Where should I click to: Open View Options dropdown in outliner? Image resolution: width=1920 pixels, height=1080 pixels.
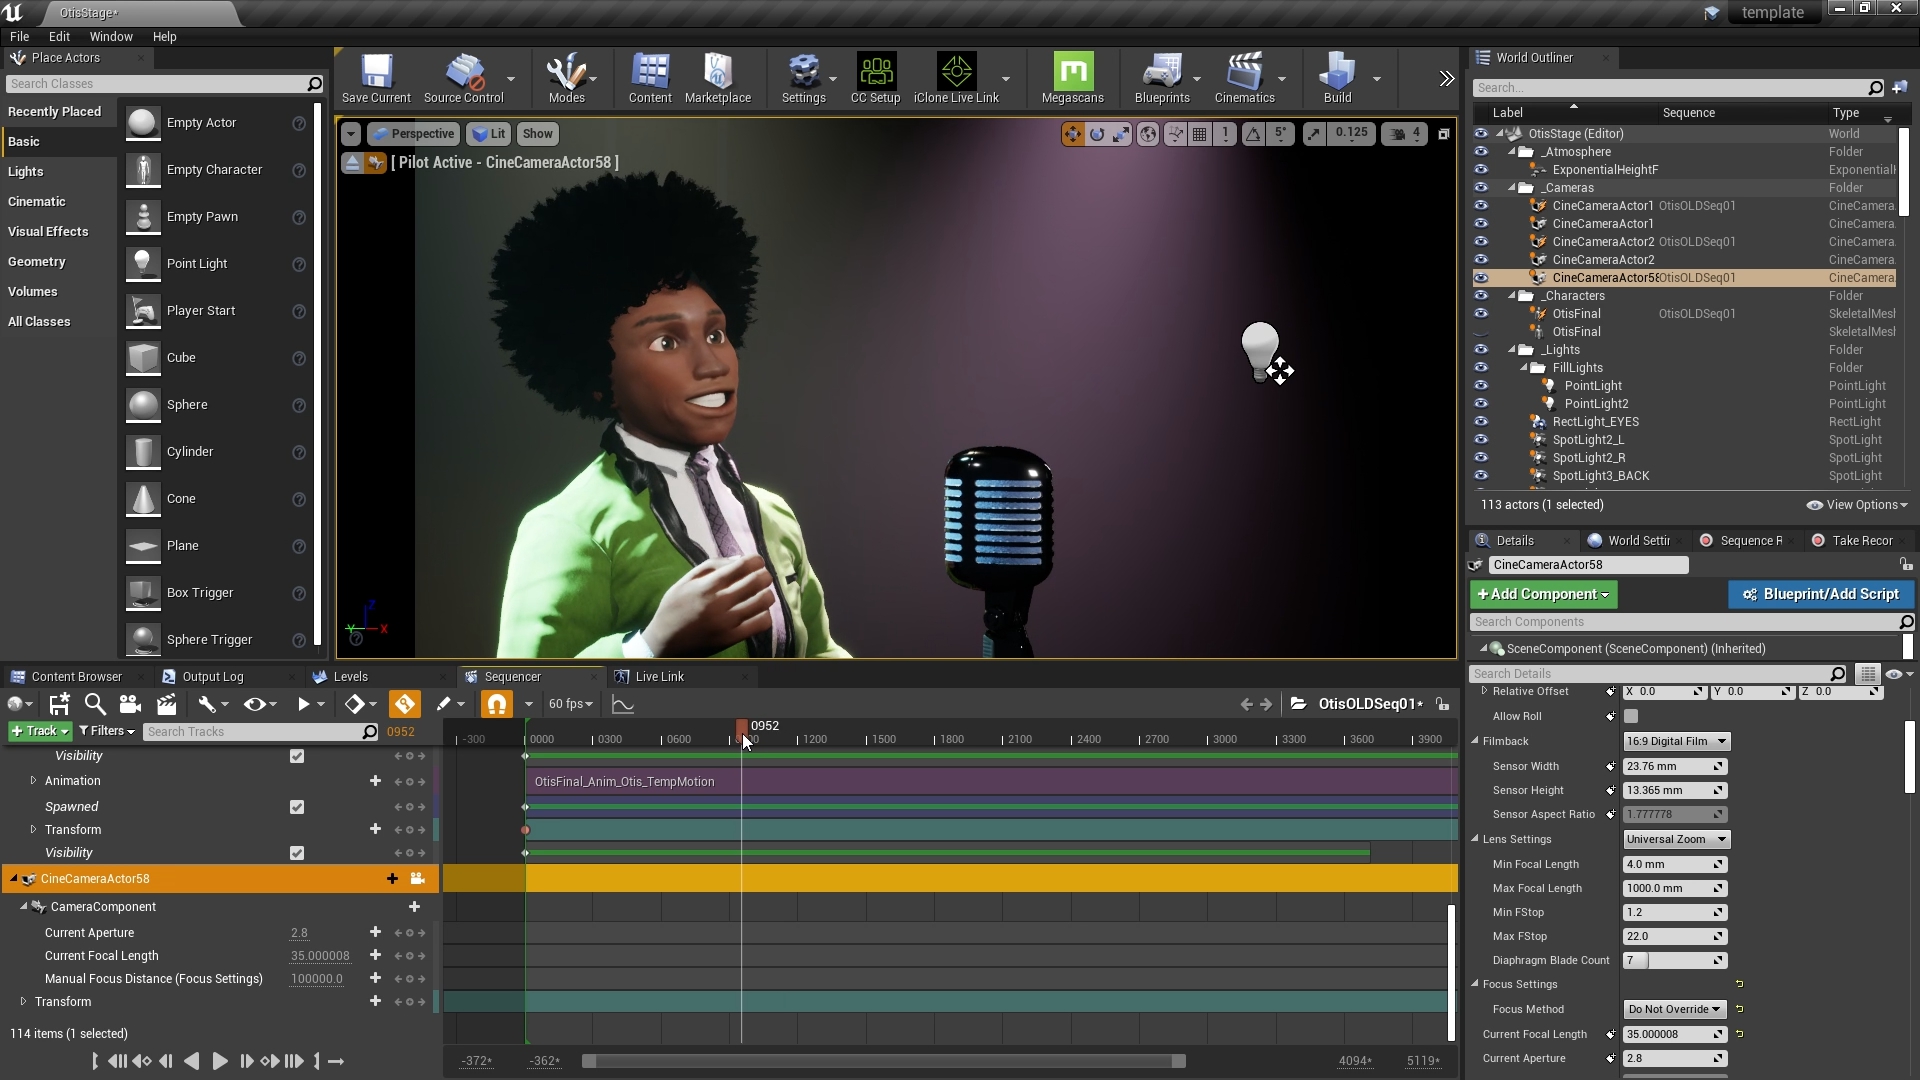[1856, 505]
